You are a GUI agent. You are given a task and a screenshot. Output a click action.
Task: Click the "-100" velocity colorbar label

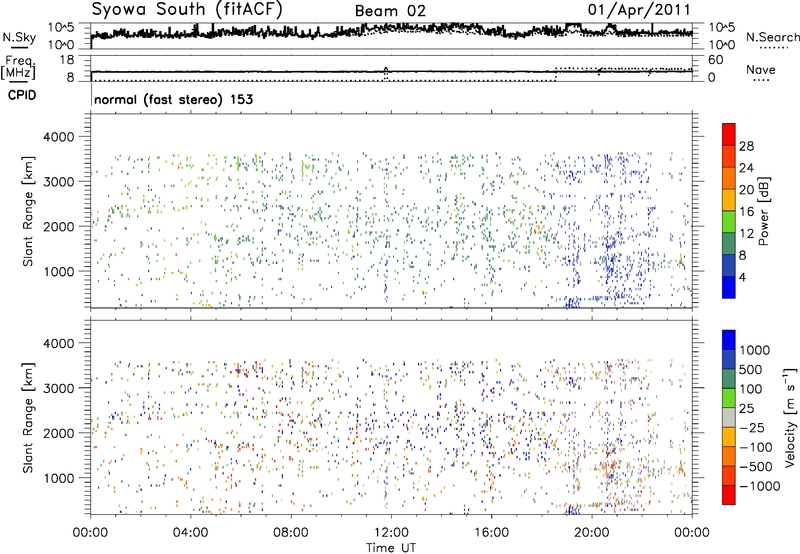click(756, 447)
